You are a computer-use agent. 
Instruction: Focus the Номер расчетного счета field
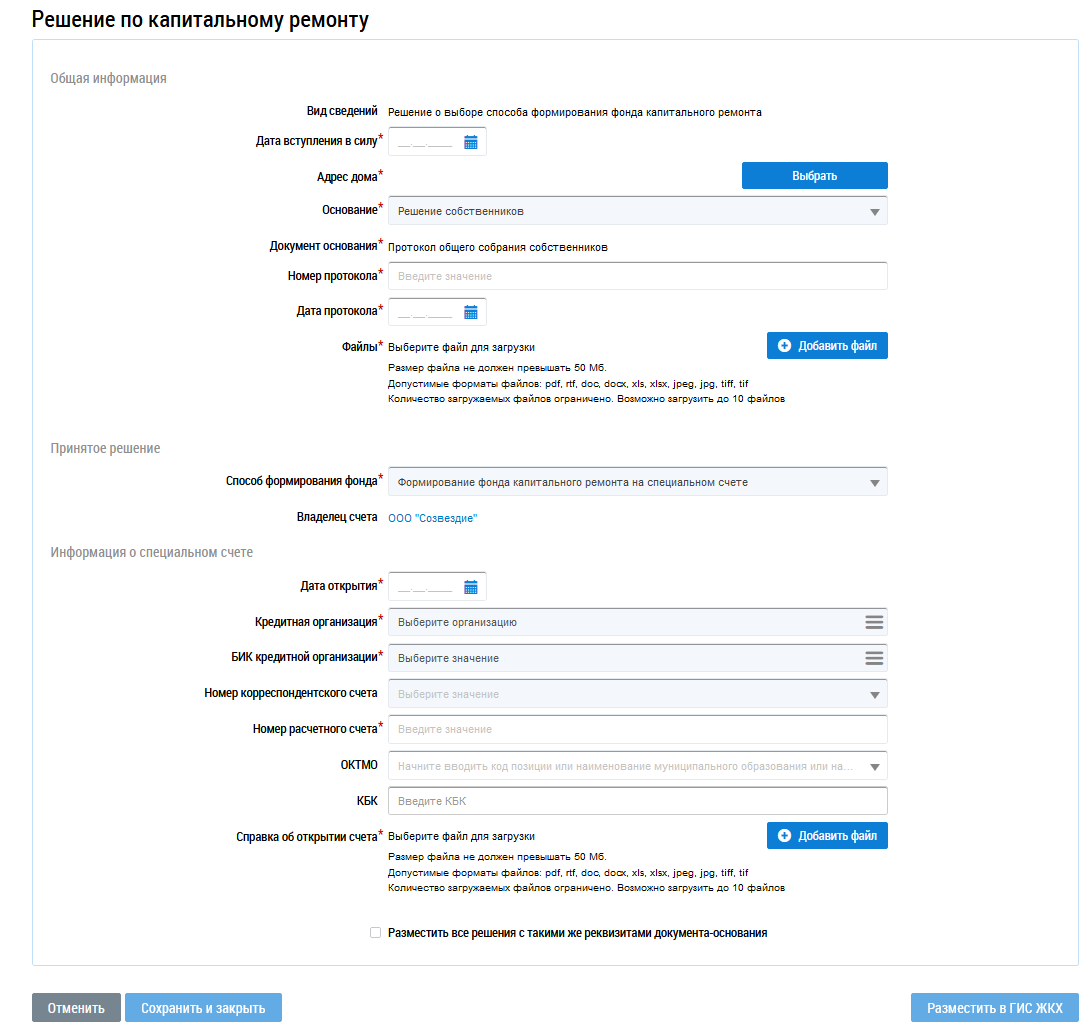pos(637,729)
